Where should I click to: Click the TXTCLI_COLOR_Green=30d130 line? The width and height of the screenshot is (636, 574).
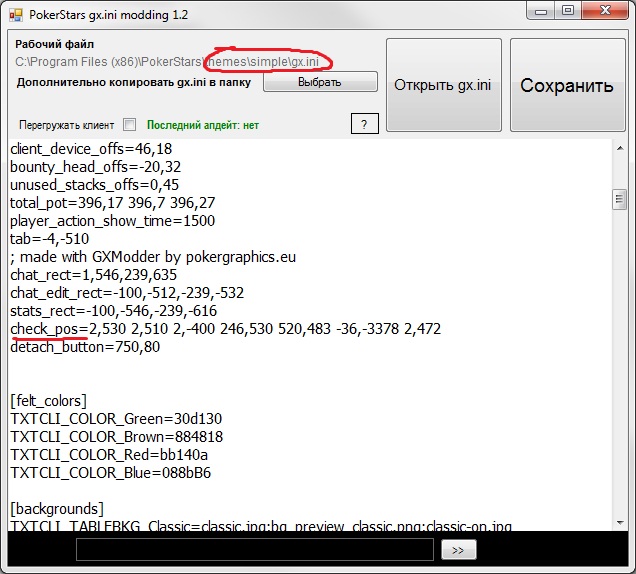tap(116, 419)
